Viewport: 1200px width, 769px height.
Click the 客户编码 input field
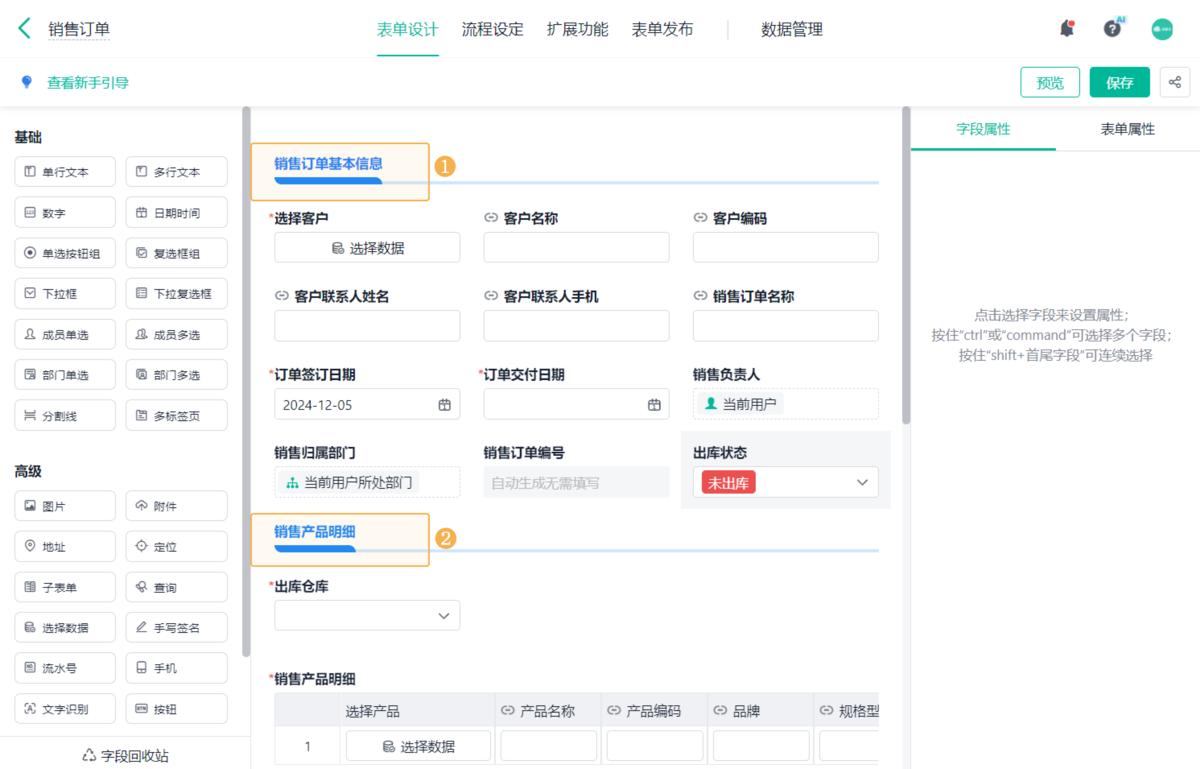click(x=786, y=248)
